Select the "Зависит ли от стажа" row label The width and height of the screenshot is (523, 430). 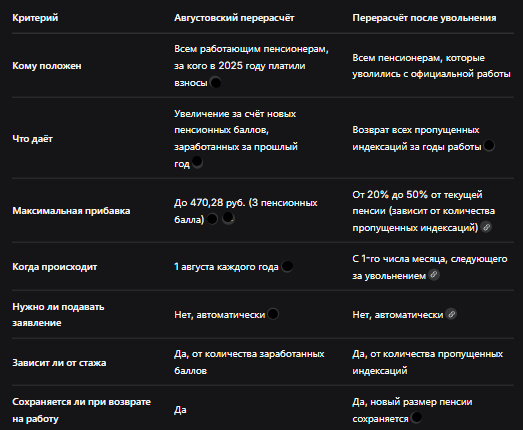pos(59,363)
